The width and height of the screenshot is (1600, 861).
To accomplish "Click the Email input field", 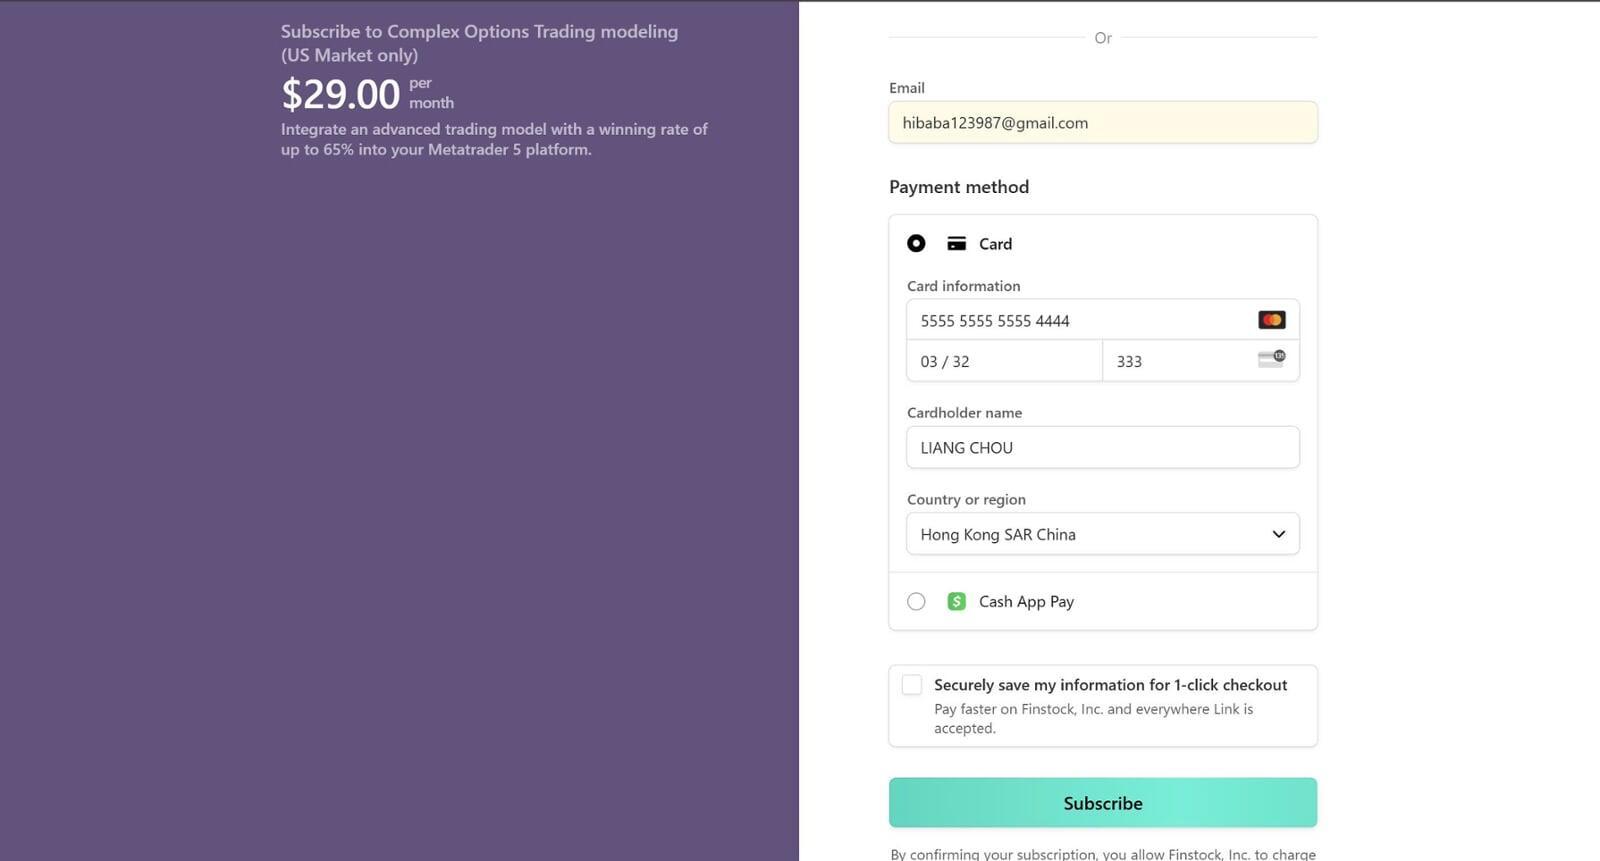I will (1103, 122).
